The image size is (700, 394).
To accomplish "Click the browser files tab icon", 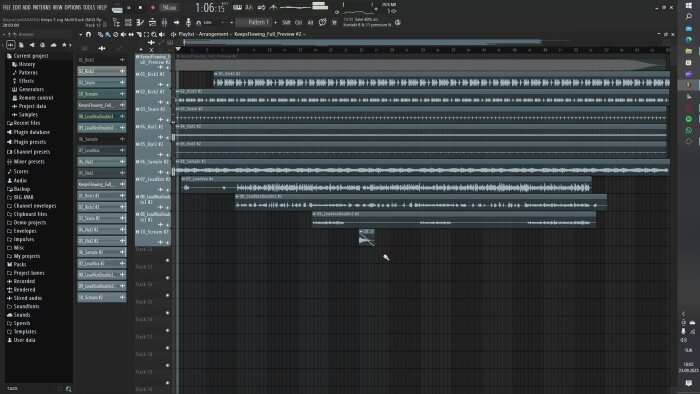I will point(21,45).
